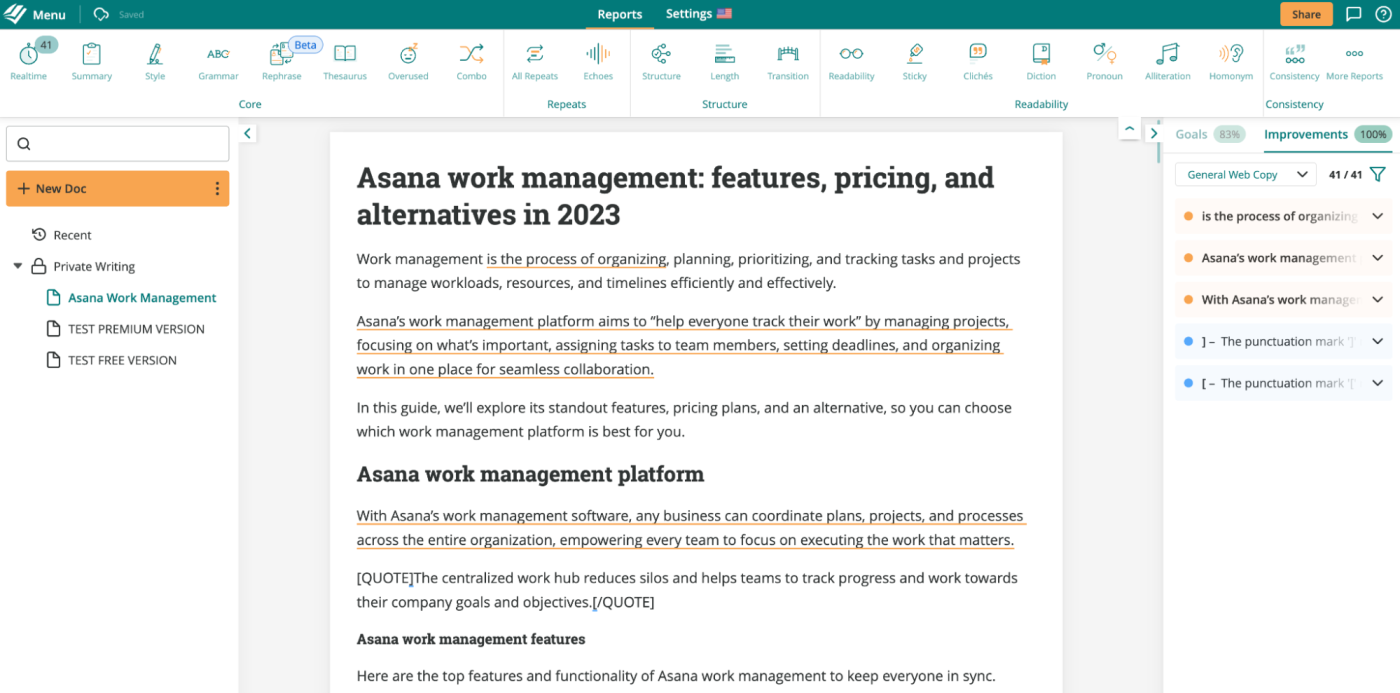
Task: Run the Alliteration report
Action: tap(1167, 60)
